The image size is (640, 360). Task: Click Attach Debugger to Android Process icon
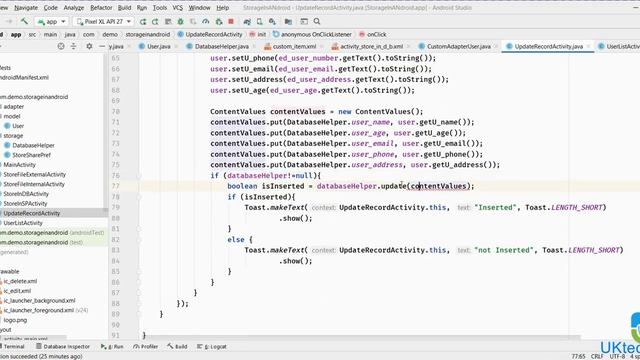point(219,22)
